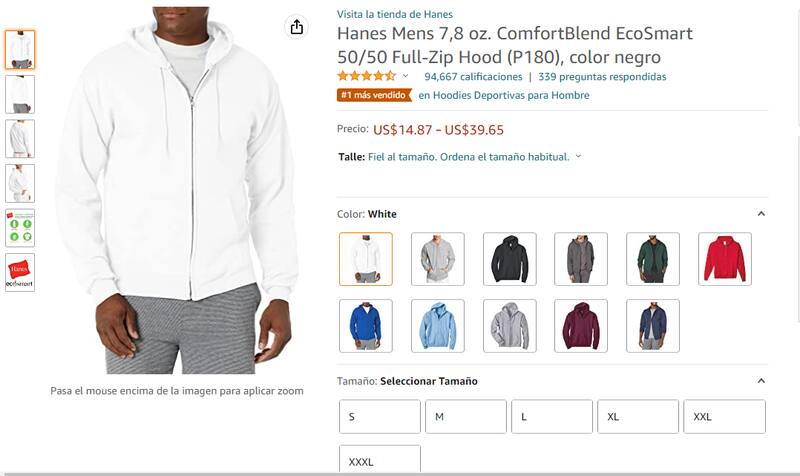
Task: View the Hanes EcoSmart logo thumbnail
Action: pos(20,272)
